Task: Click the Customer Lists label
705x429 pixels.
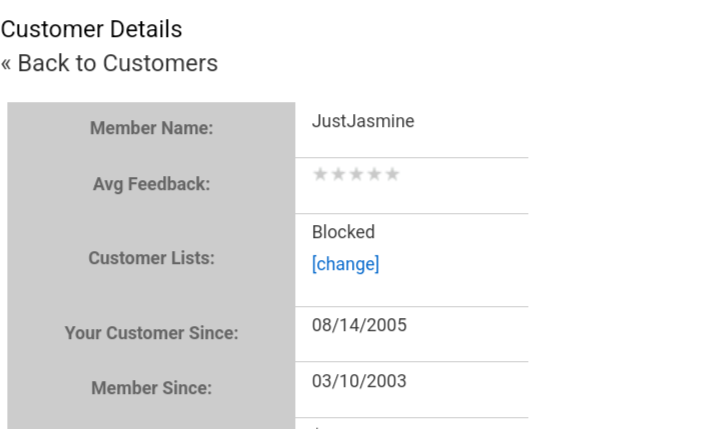Action: click(x=151, y=258)
